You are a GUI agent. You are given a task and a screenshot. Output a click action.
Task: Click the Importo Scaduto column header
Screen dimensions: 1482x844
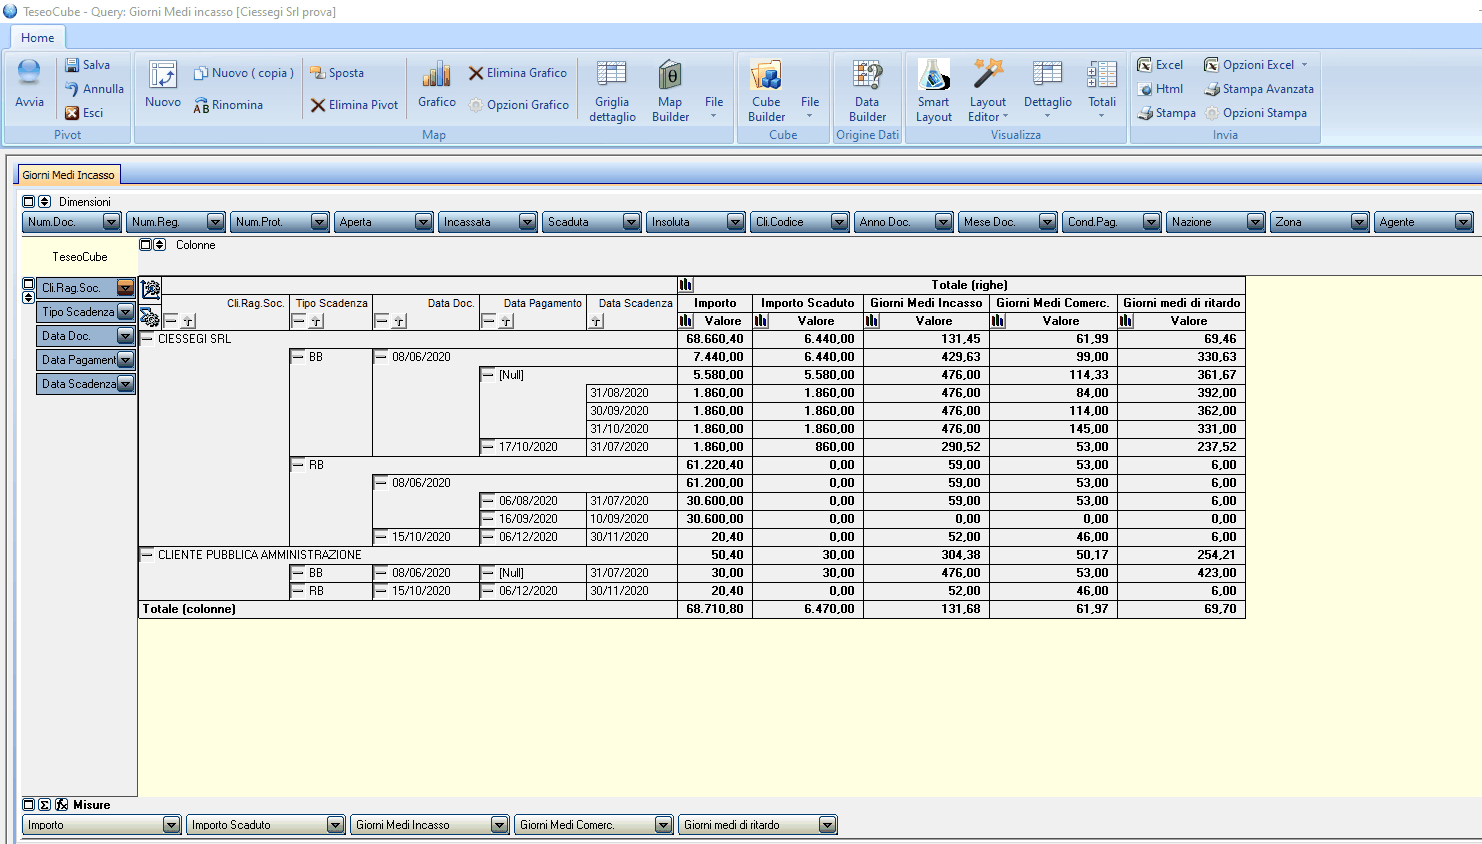[x=808, y=303]
